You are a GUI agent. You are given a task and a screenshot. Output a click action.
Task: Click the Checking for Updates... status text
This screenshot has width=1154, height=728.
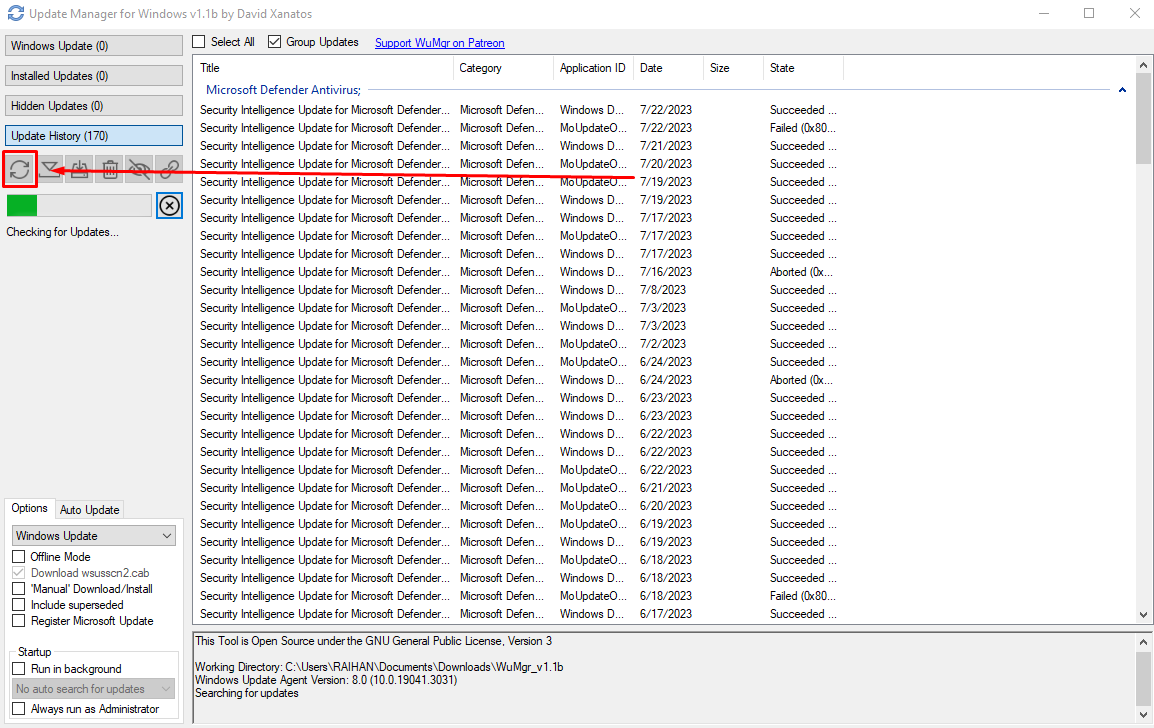click(63, 232)
